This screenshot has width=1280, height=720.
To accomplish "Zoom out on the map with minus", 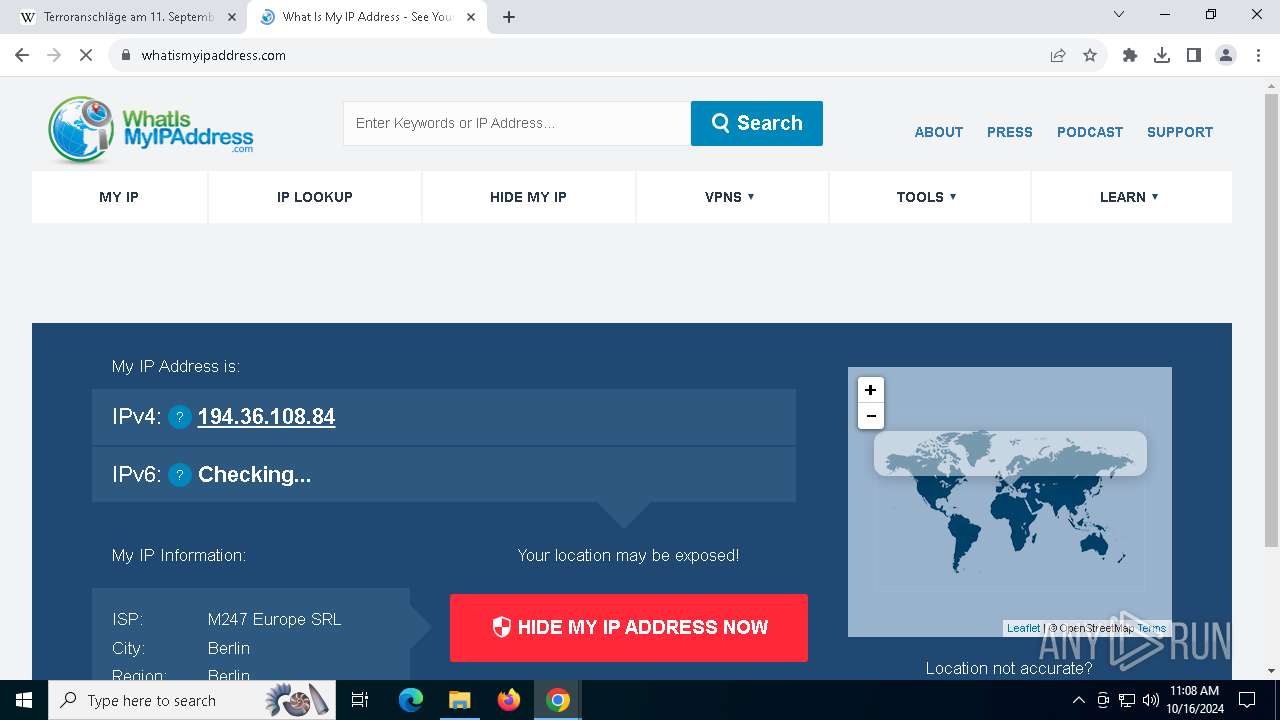I will click(x=870, y=416).
